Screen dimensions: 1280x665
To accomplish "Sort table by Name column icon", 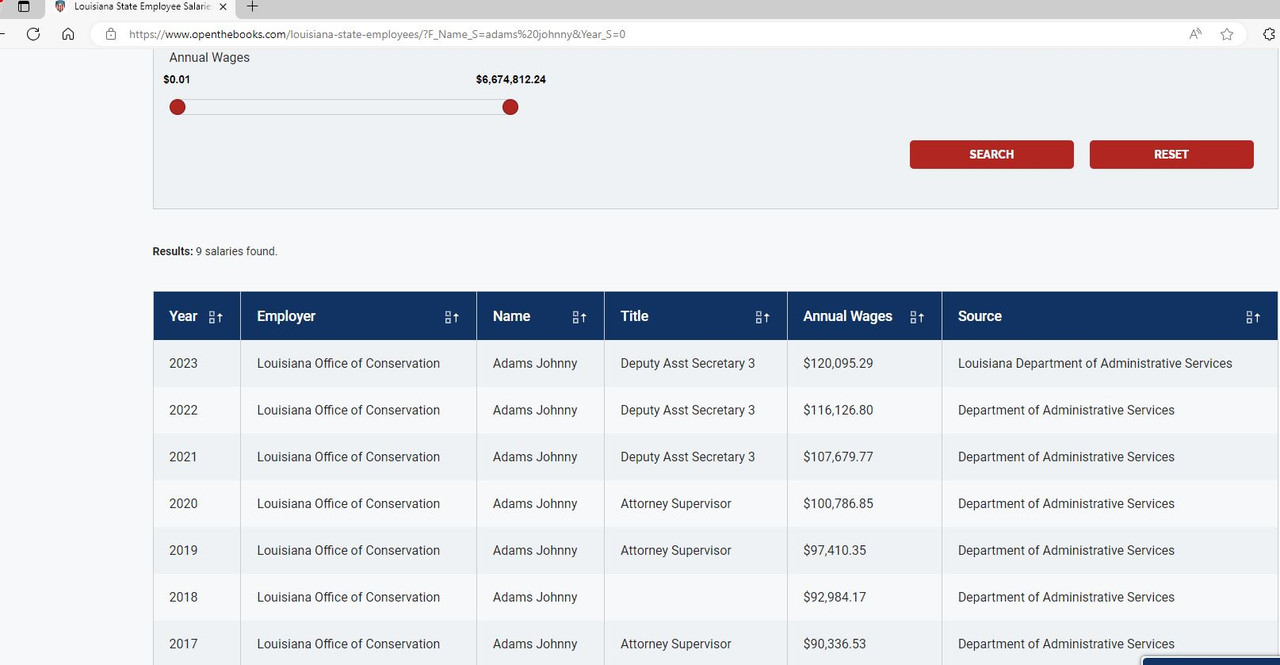I will tap(580, 317).
